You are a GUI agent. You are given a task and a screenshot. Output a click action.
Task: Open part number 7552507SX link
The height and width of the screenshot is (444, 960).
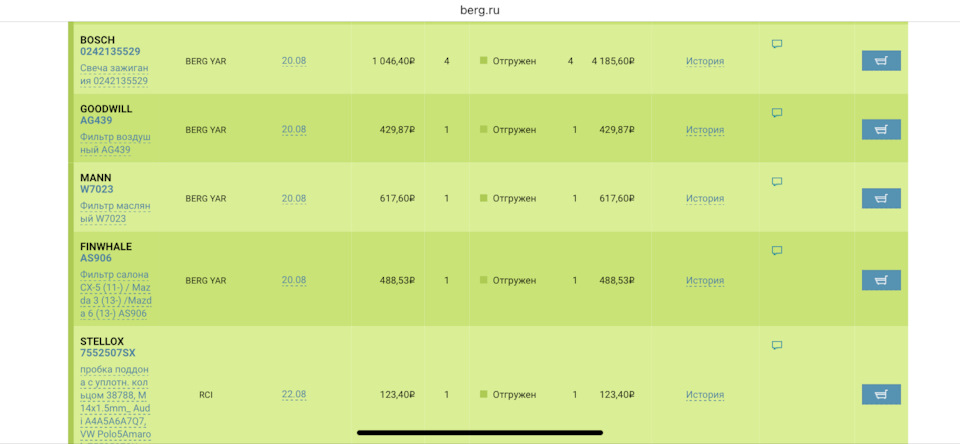click(x=108, y=353)
